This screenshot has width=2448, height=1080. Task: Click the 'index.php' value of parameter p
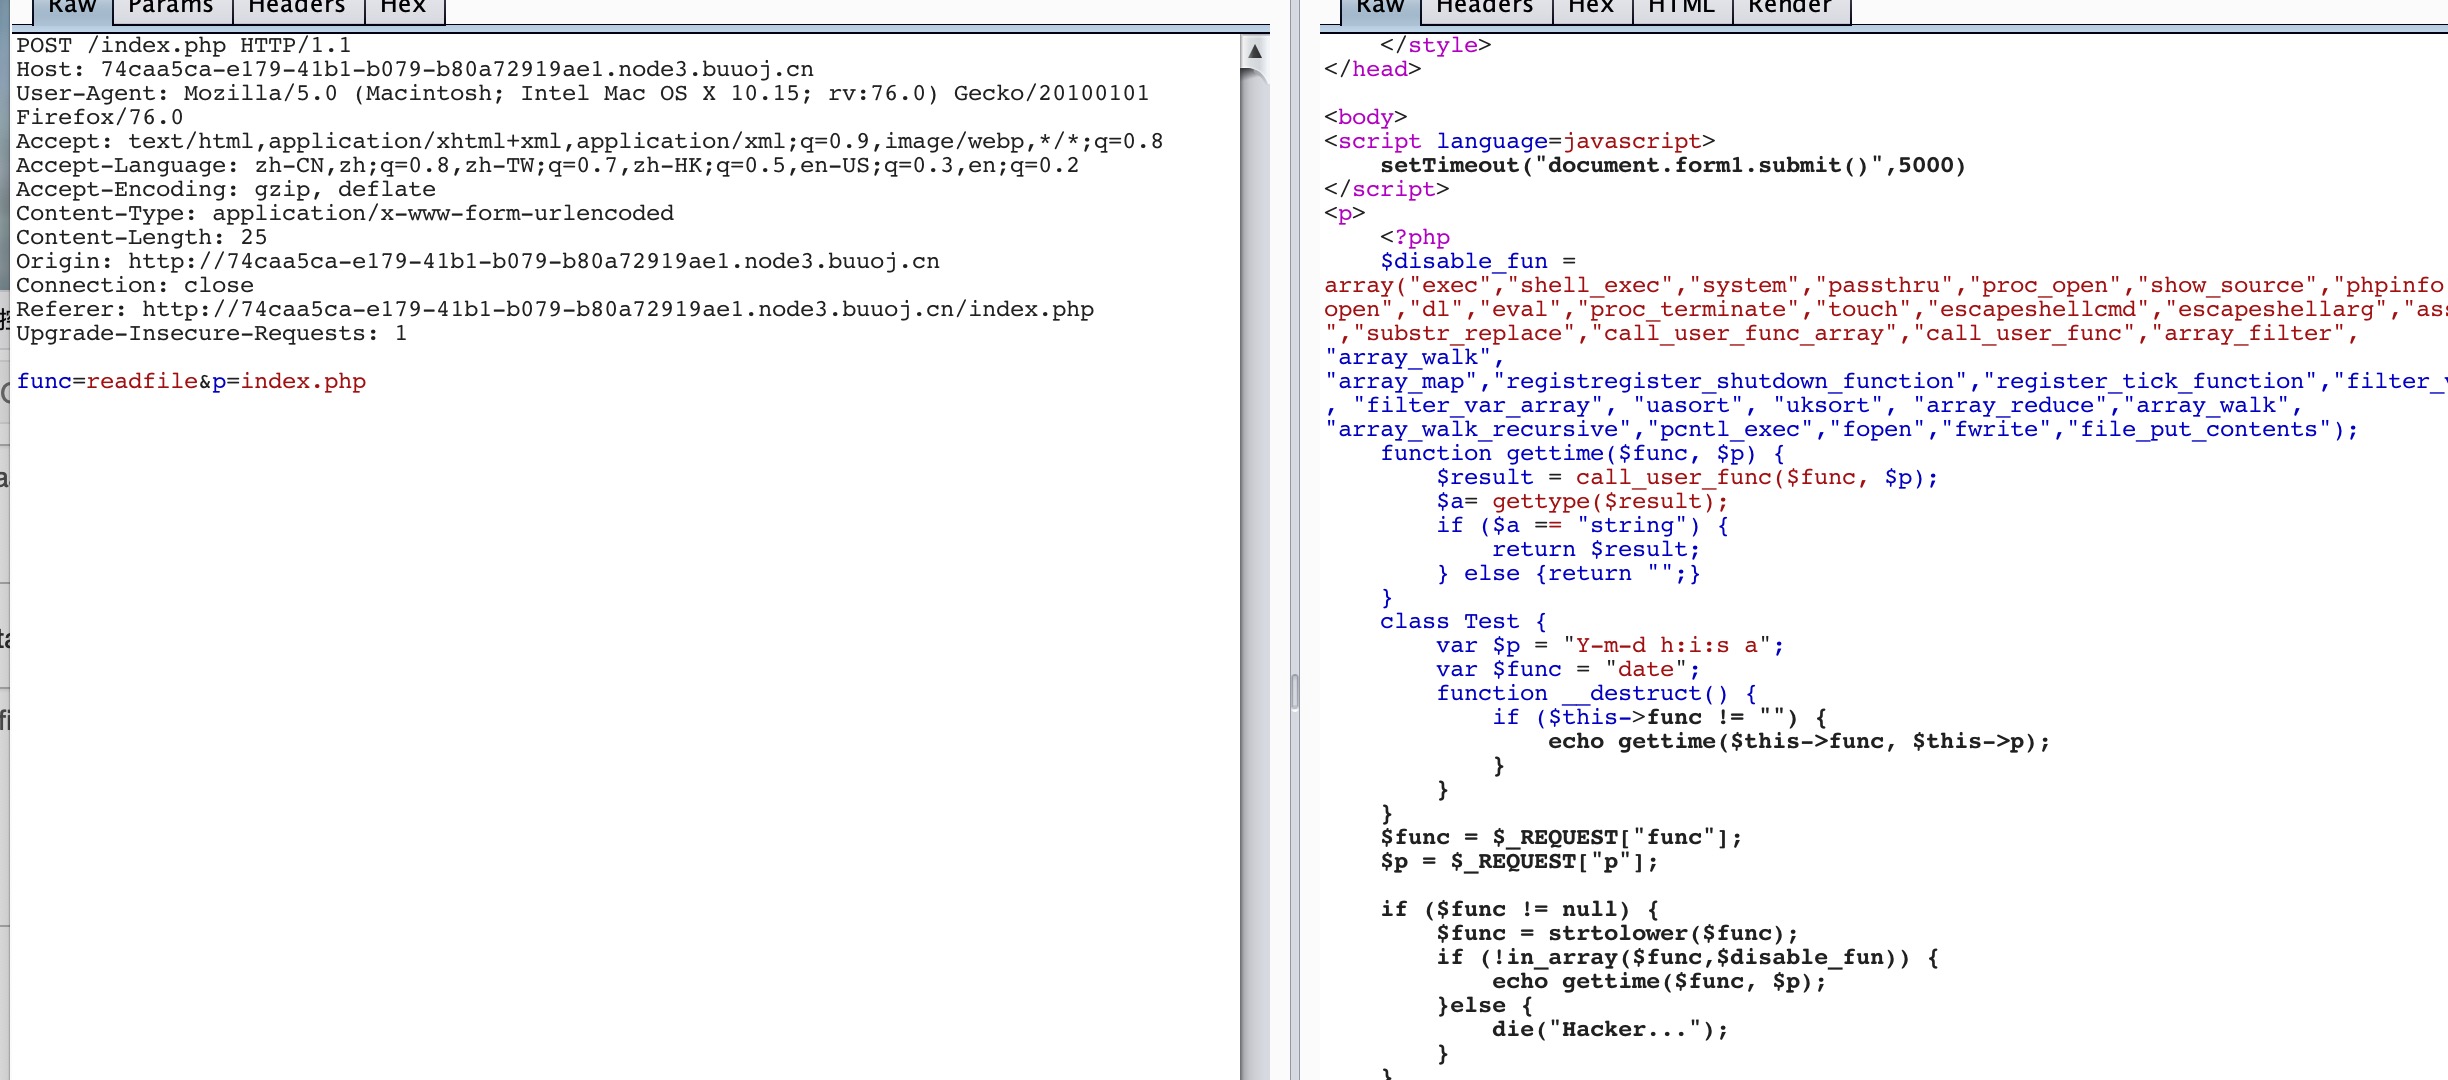(x=303, y=382)
